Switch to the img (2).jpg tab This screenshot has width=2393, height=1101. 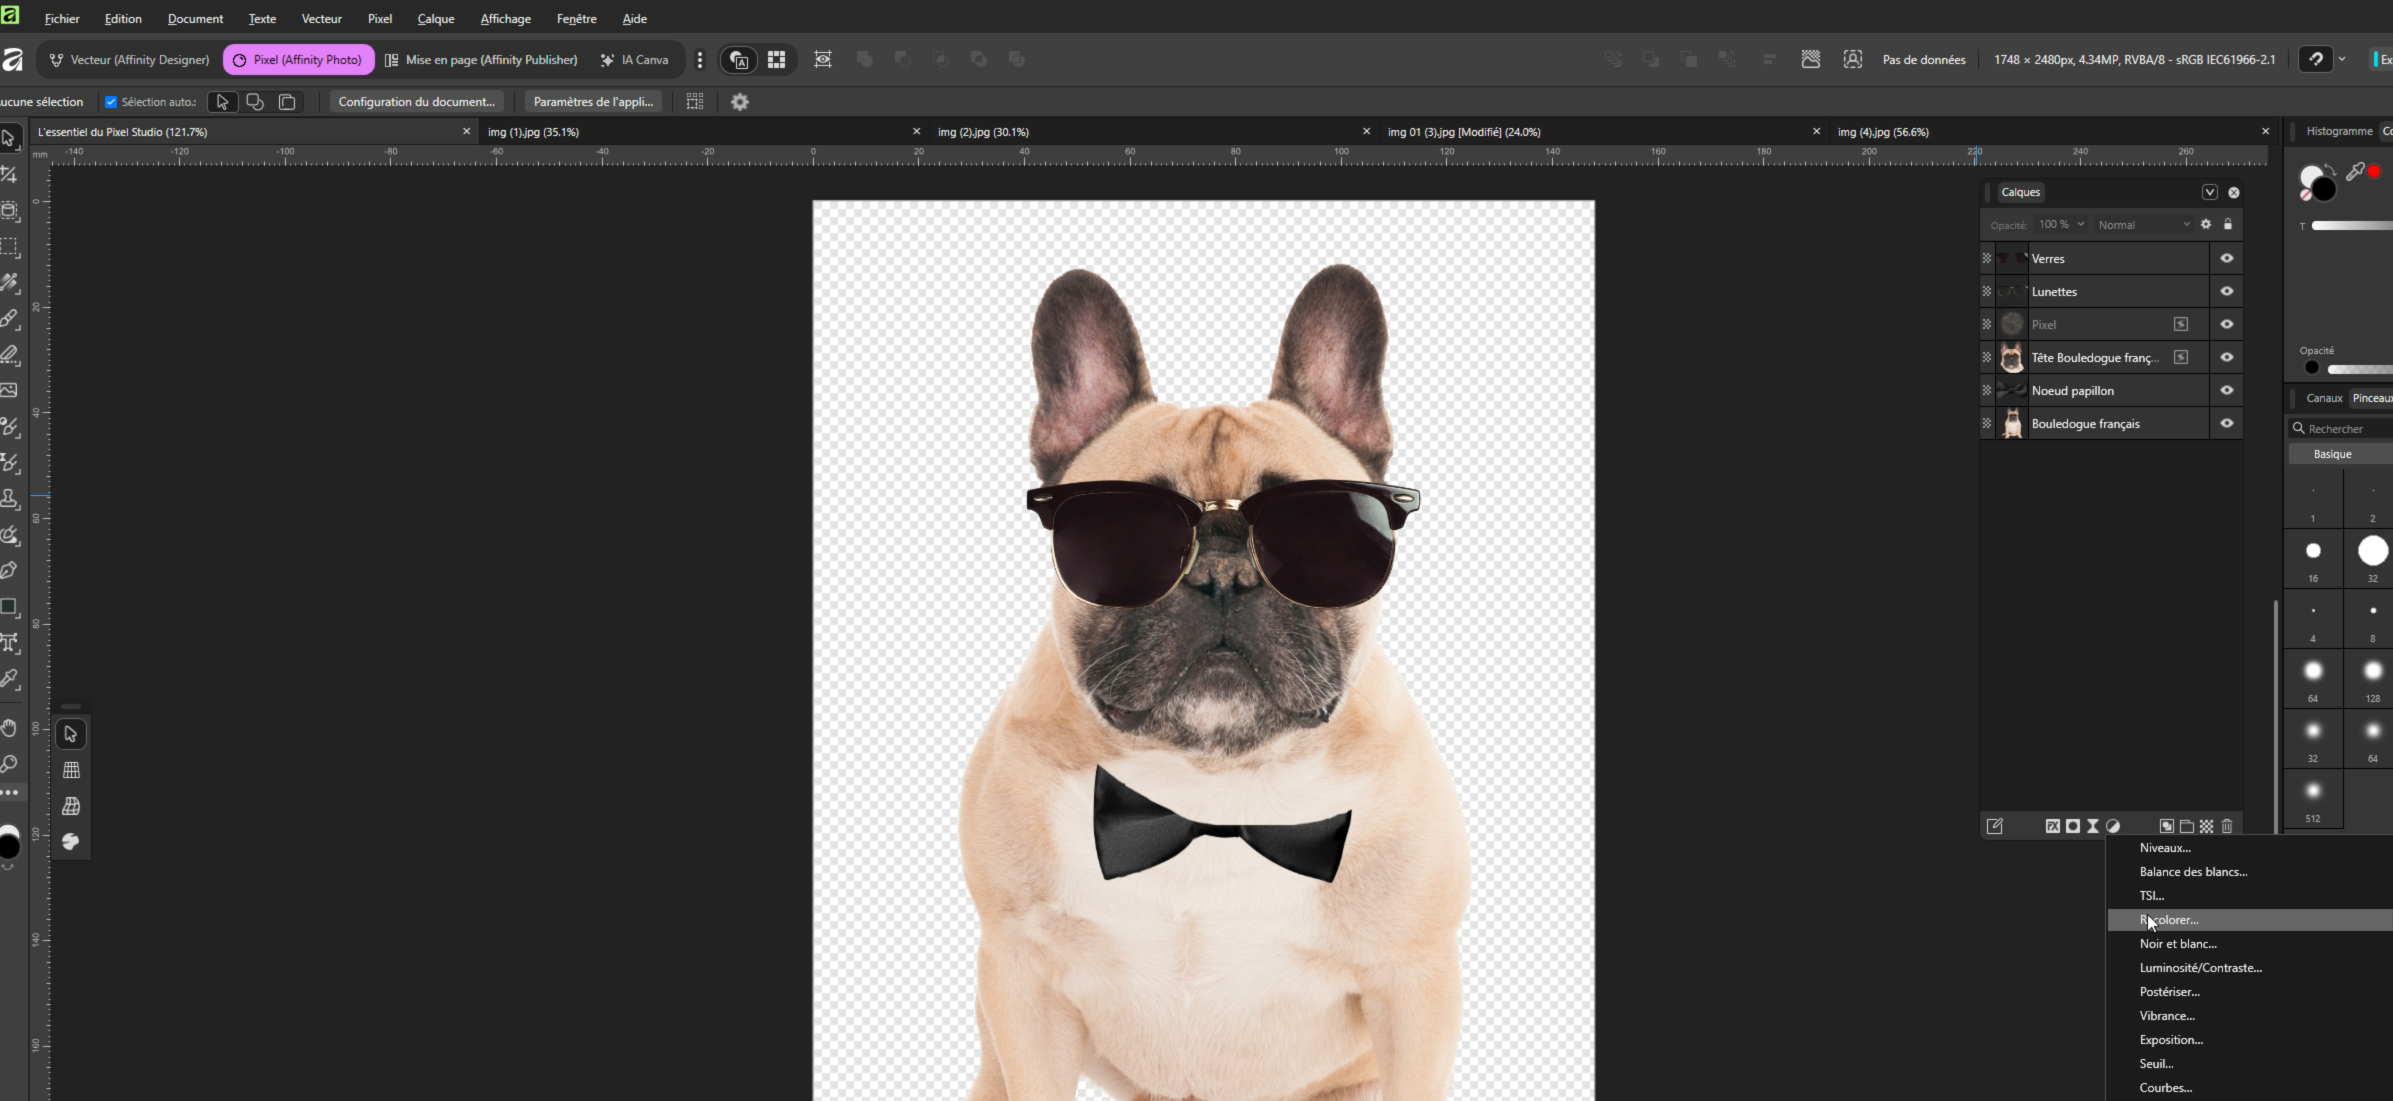pos(983,132)
